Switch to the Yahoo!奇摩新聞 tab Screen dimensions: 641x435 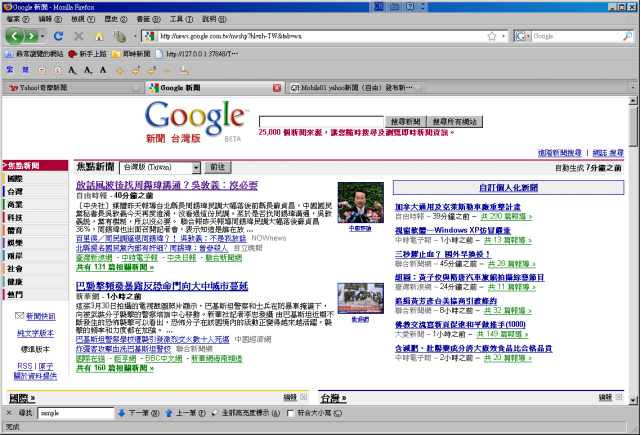pos(74,88)
